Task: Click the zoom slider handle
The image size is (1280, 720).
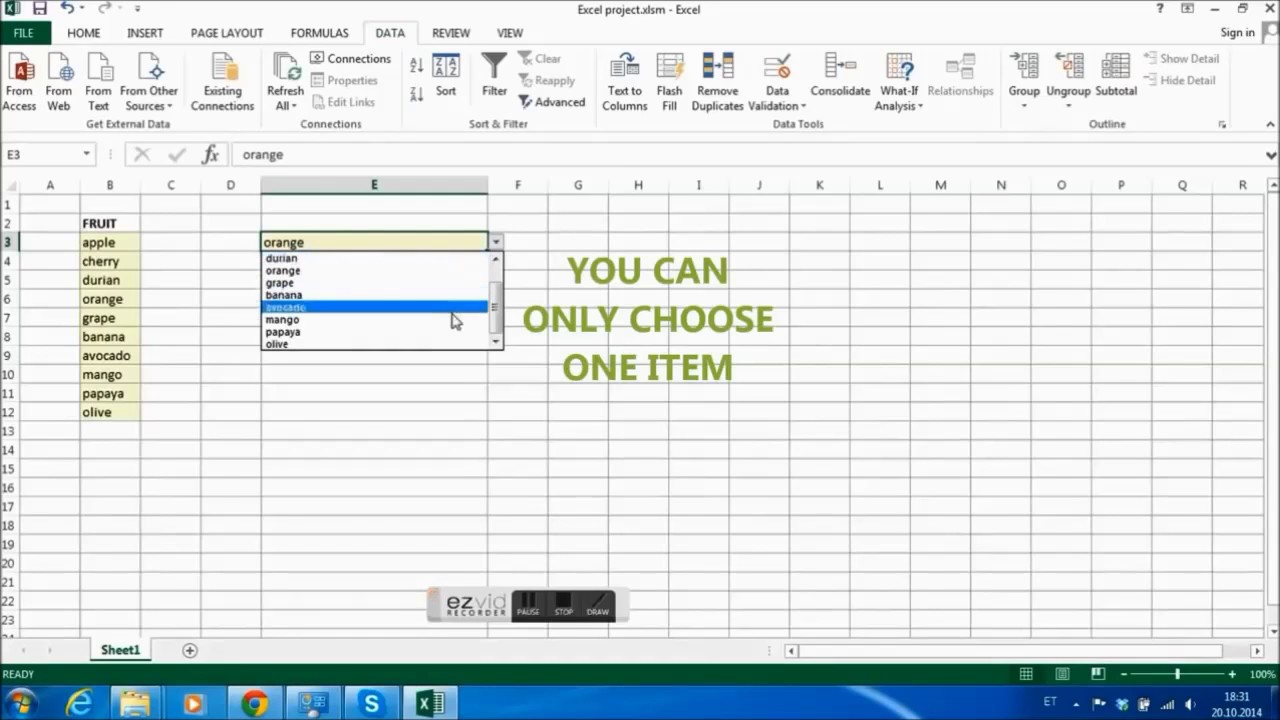Action: click(x=1177, y=674)
